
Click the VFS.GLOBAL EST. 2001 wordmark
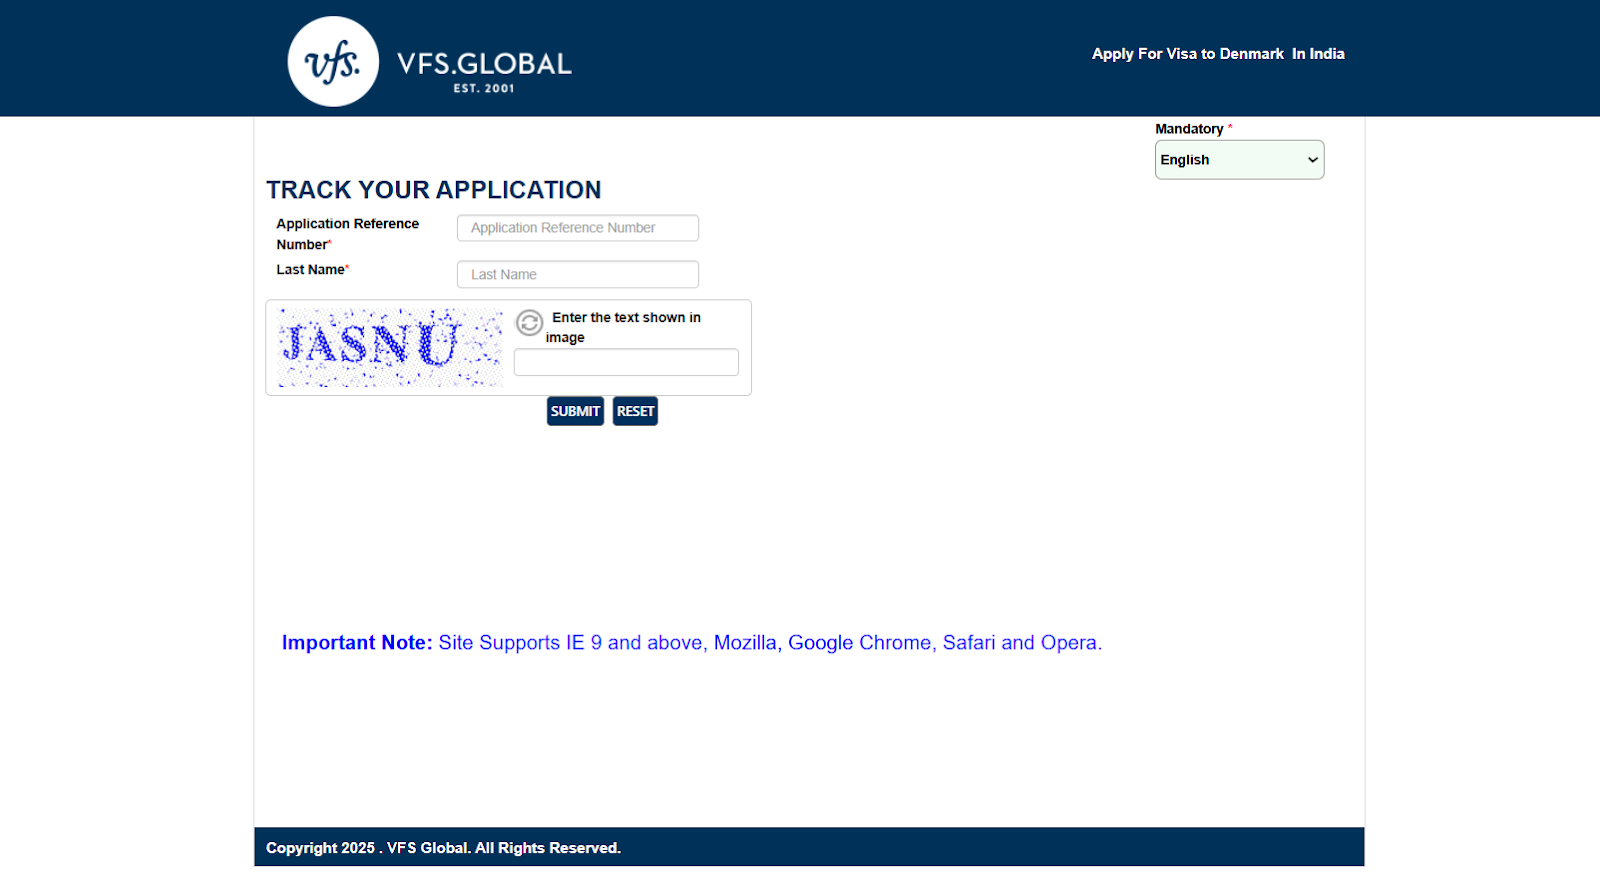click(x=484, y=71)
